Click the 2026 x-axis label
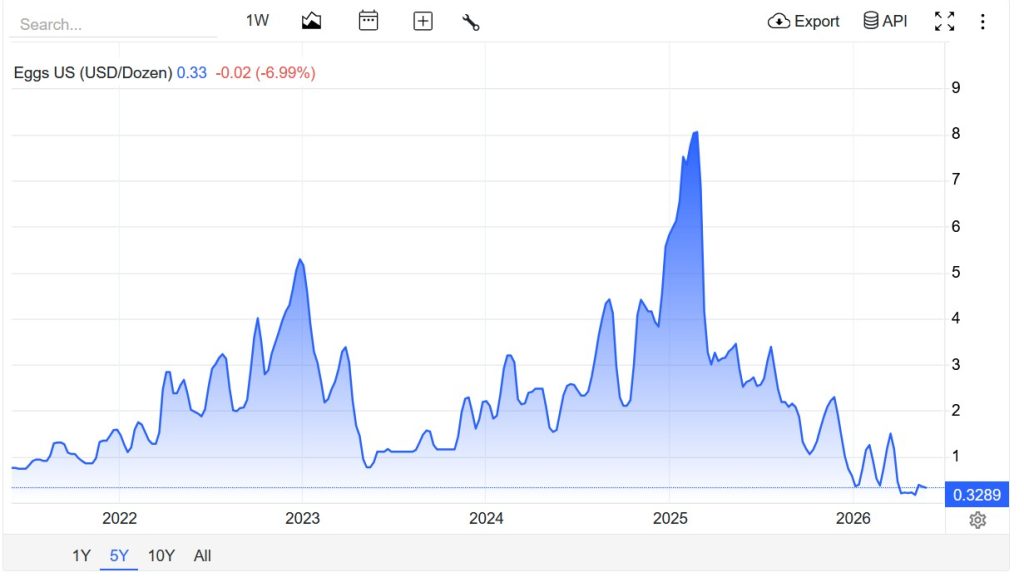The image size is (1024, 587). (x=853, y=518)
